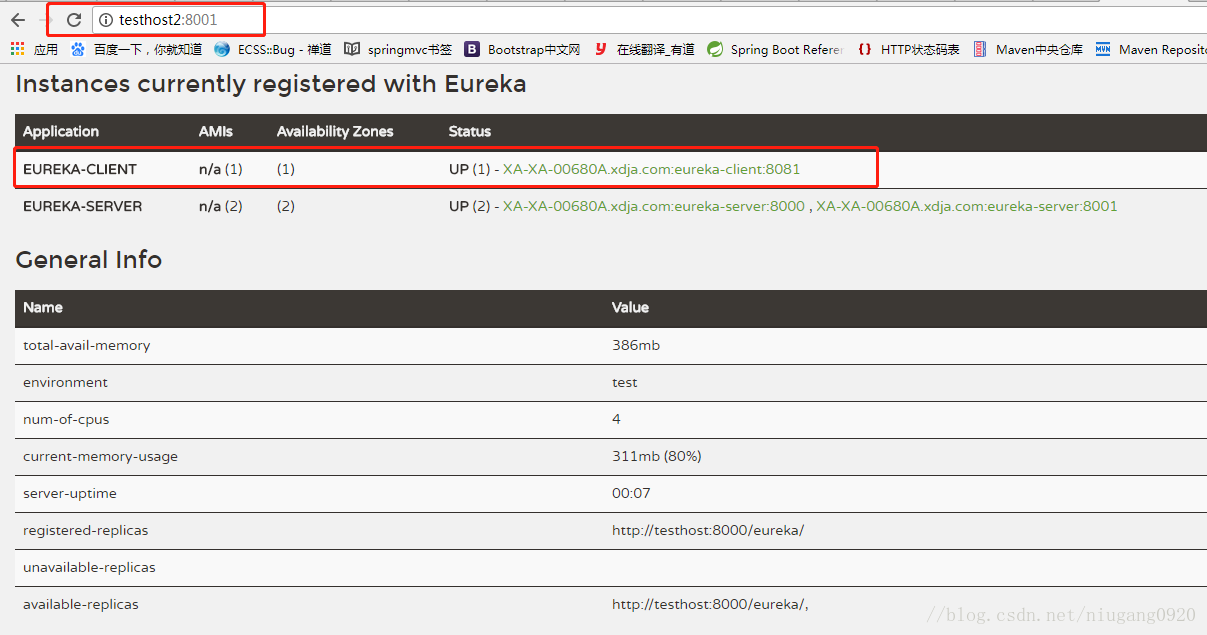Select the registered-replicas row name
1207x635 pixels.
(85, 530)
